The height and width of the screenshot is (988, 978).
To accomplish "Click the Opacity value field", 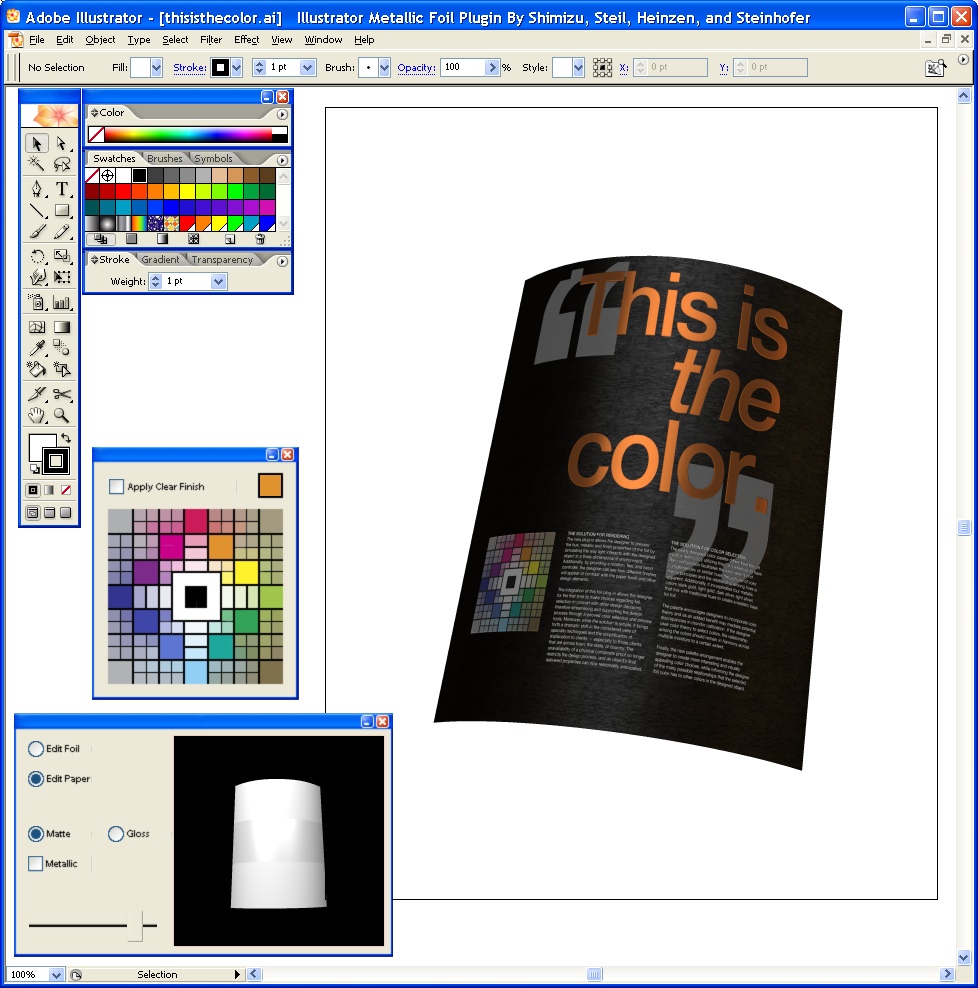I will tap(463, 67).
